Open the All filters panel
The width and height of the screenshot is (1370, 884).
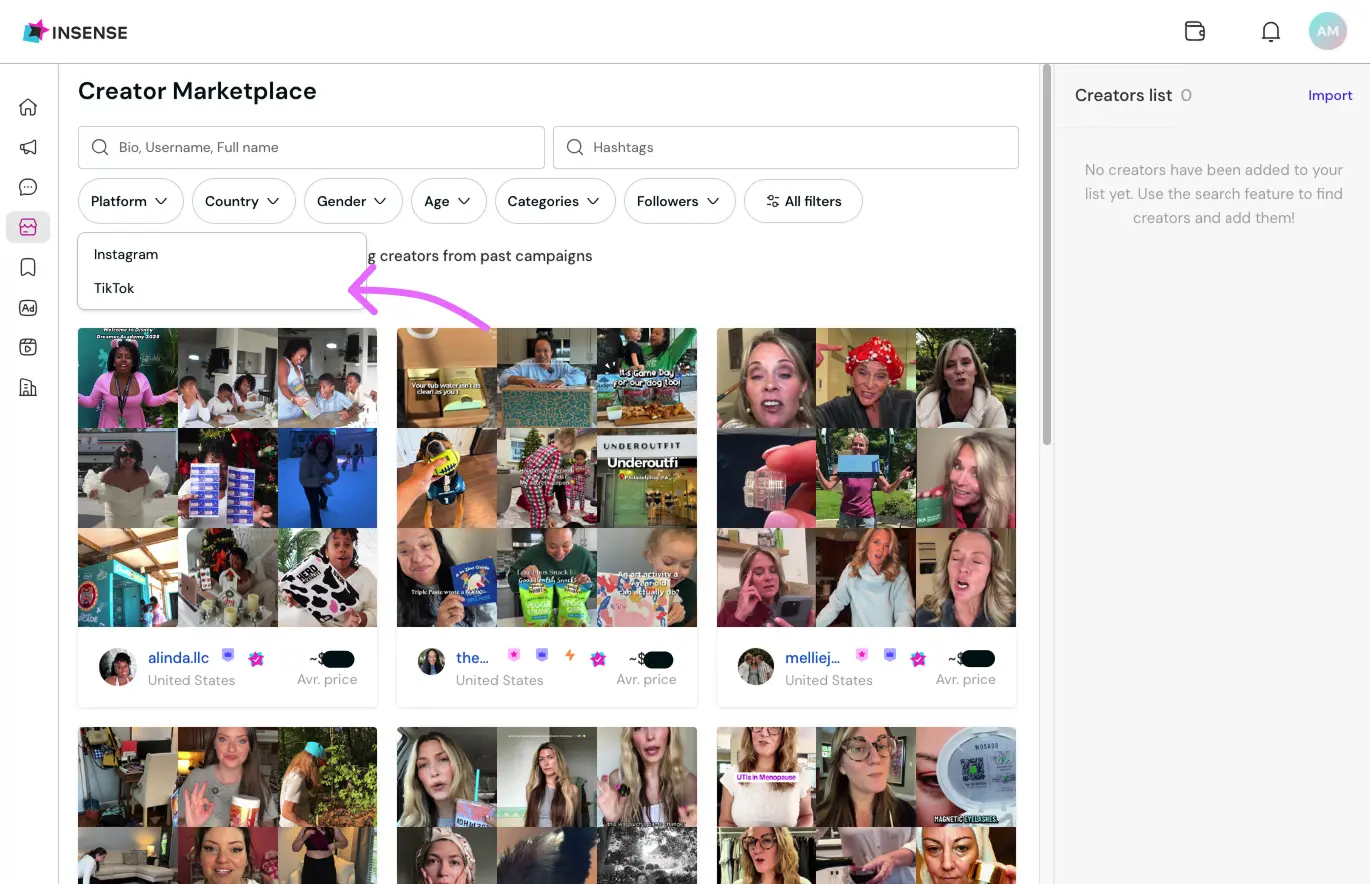803,201
